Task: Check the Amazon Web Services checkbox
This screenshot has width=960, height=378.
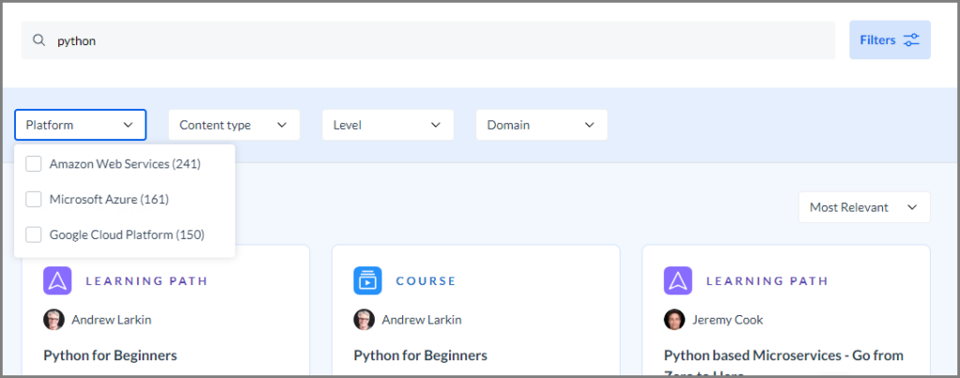Action: pos(34,164)
